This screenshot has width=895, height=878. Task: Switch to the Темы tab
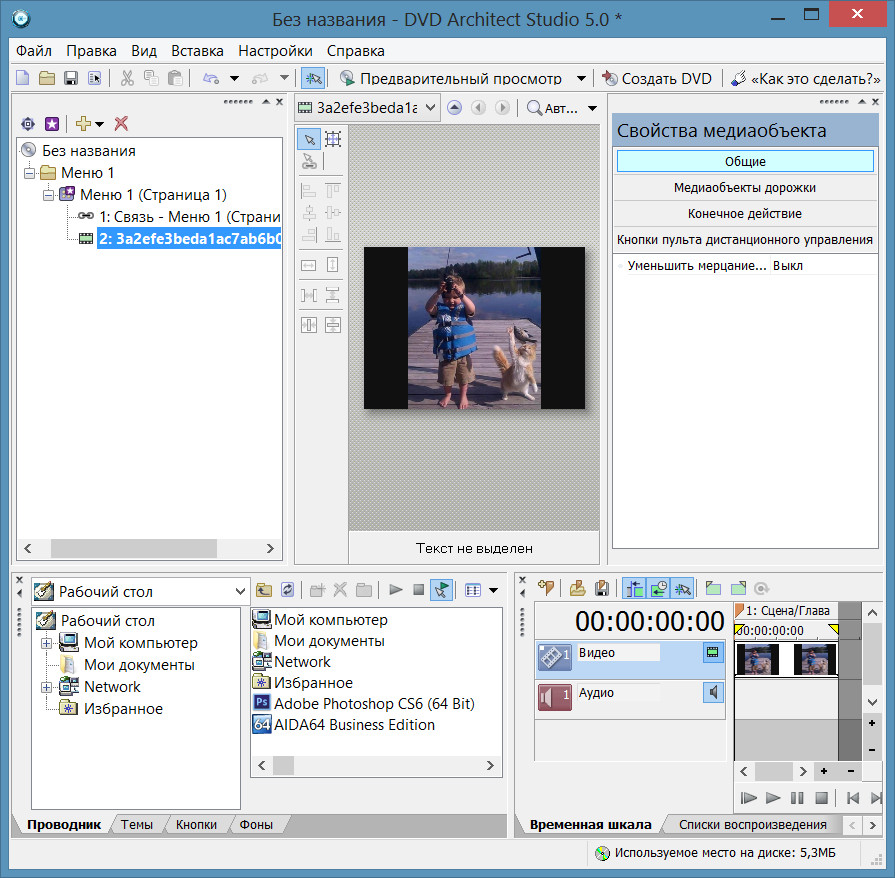[137, 825]
